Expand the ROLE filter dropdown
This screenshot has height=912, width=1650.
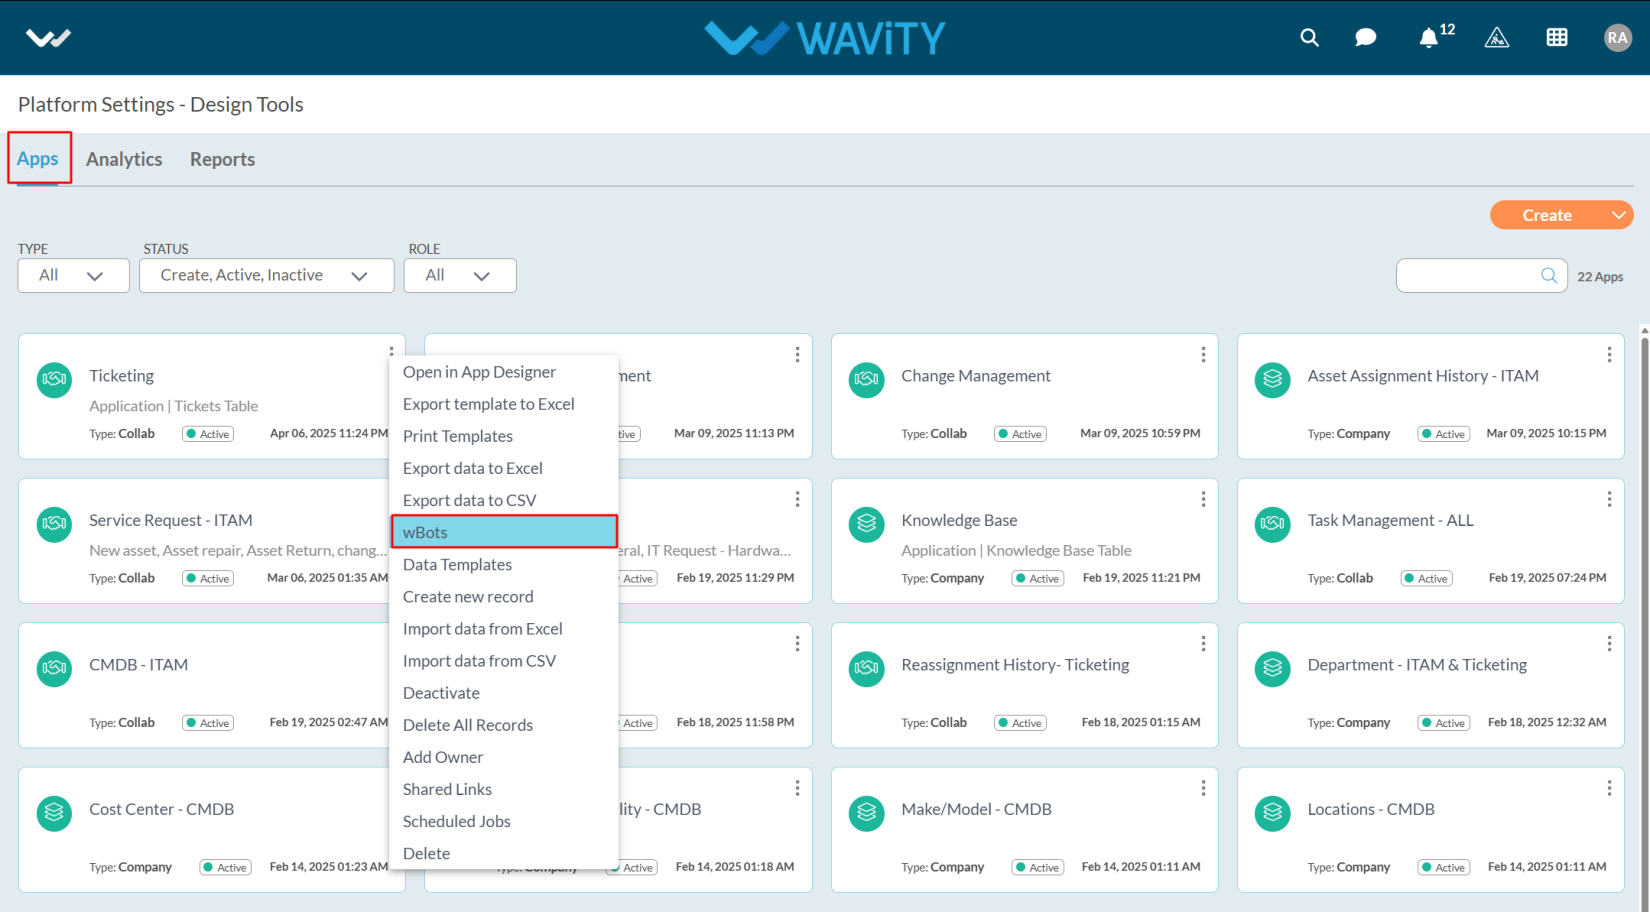[x=460, y=276]
